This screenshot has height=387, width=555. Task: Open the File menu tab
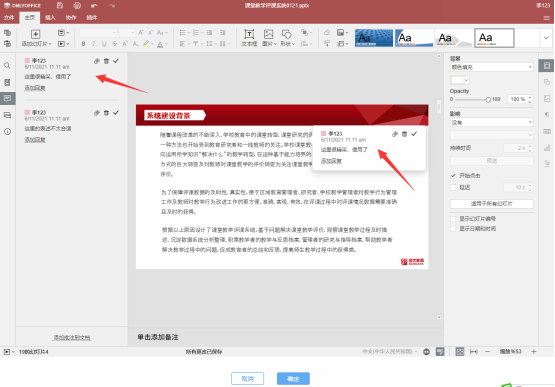(x=9, y=17)
